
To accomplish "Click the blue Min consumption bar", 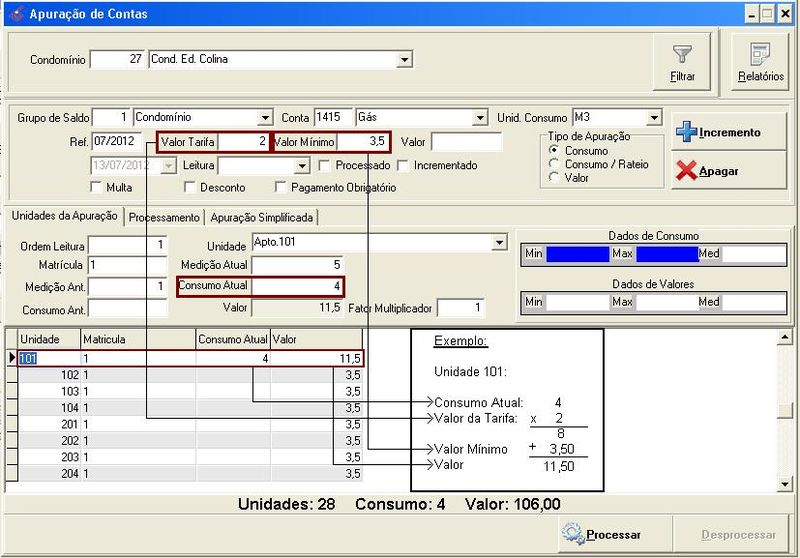I will (577, 254).
